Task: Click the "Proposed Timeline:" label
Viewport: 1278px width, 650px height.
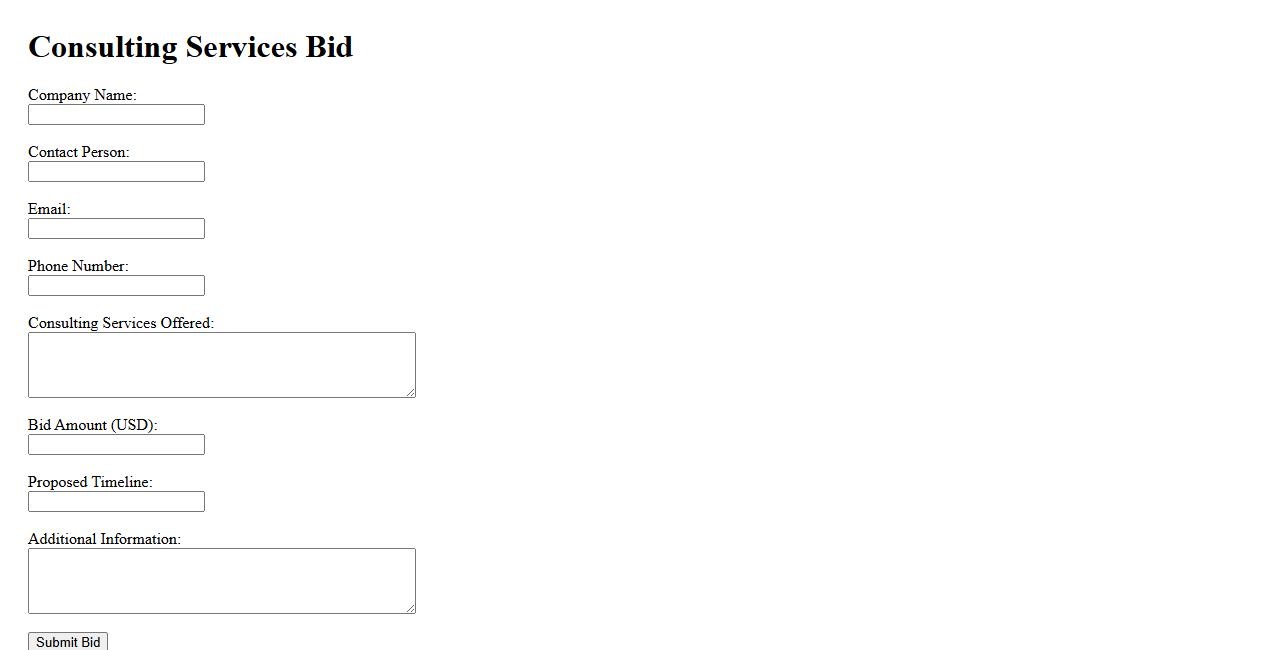Action: point(90,482)
